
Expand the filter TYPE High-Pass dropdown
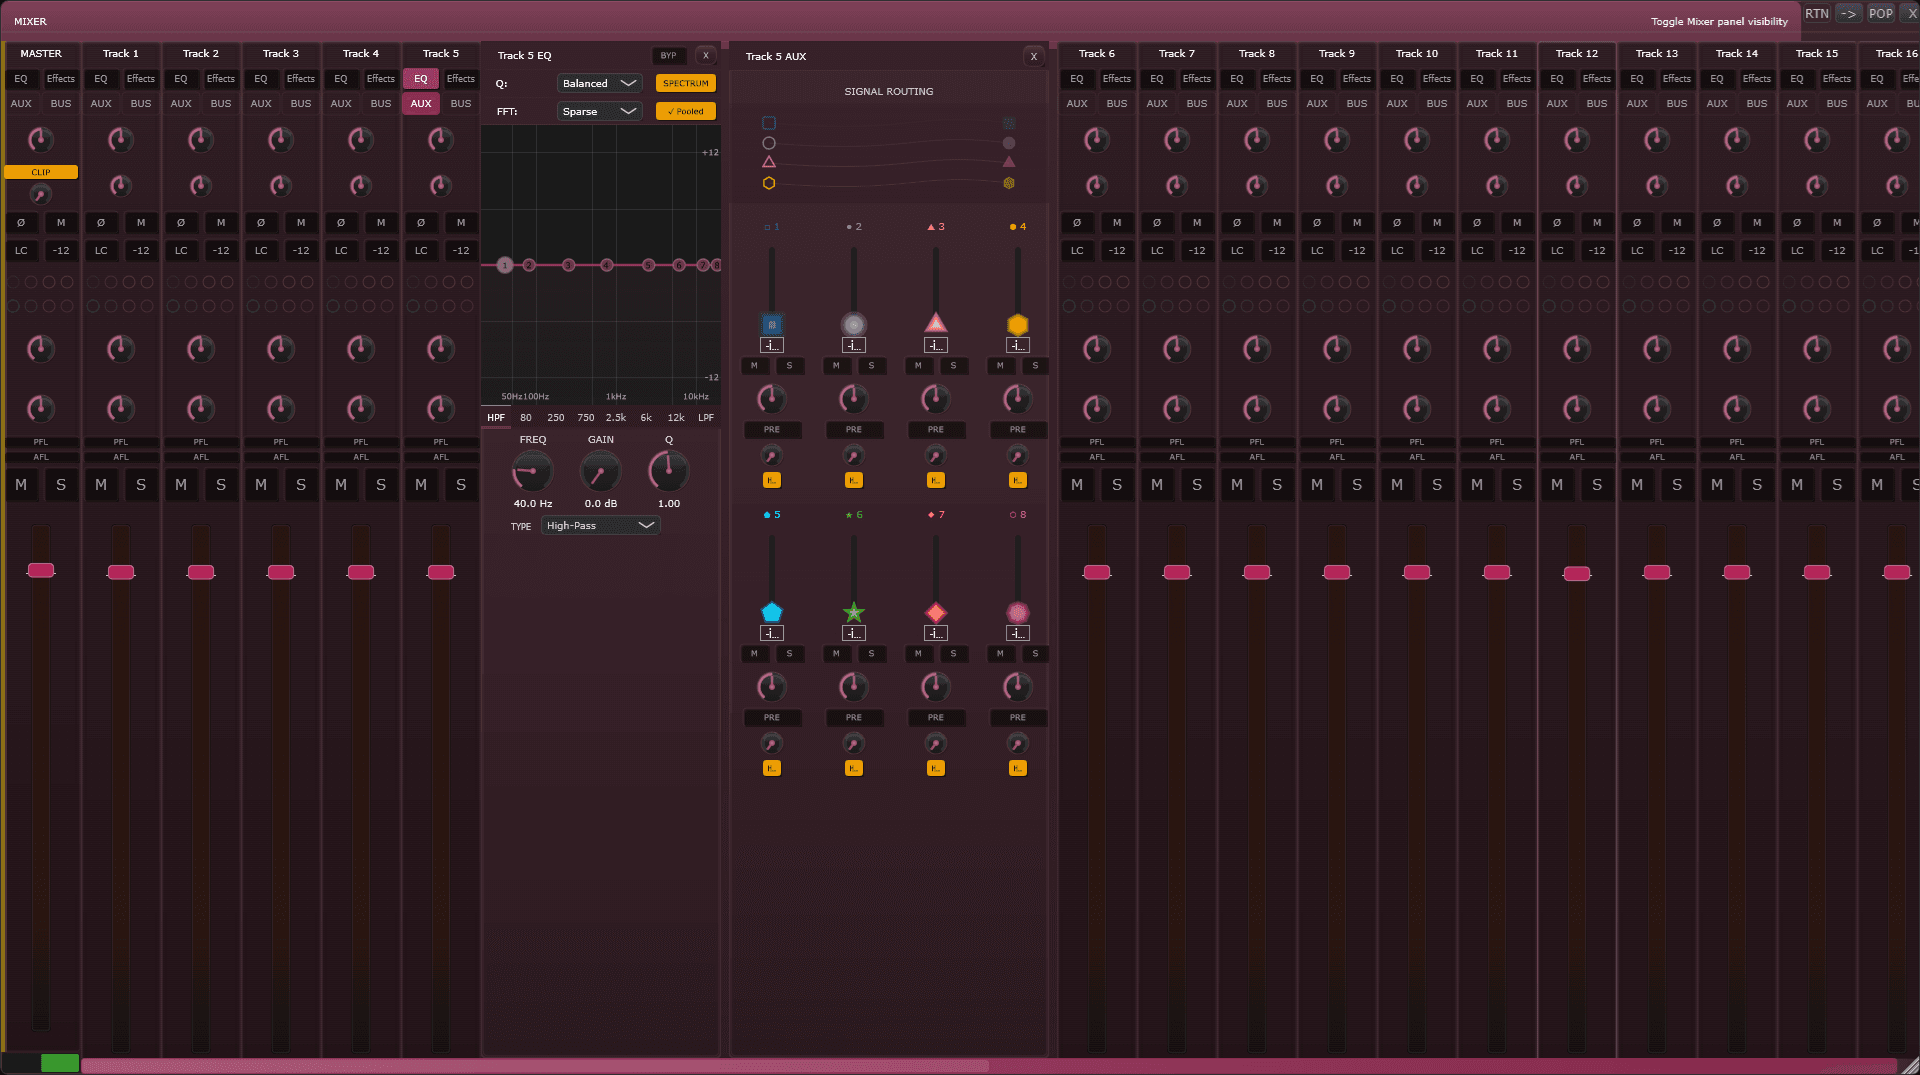[600, 525]
